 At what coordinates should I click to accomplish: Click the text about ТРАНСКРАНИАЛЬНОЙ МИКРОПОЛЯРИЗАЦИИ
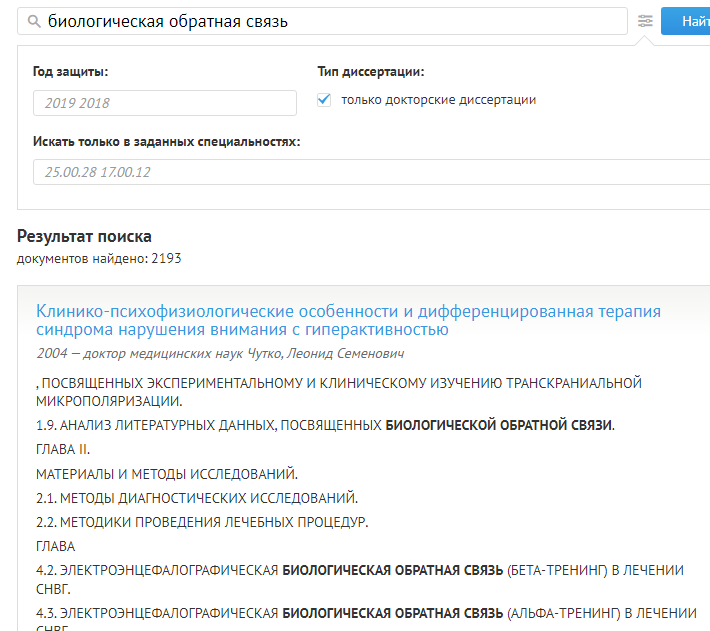pos(339,392)
